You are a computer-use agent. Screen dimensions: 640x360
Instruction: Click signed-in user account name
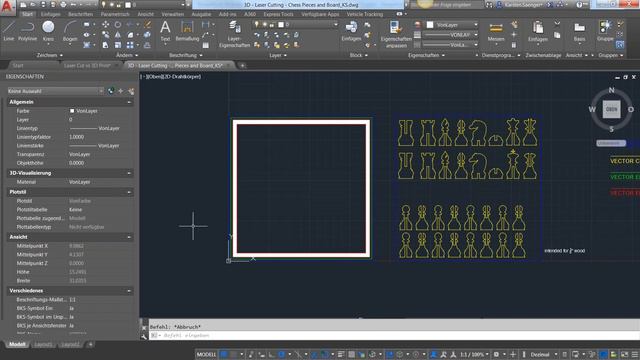[x=524, y=5]
